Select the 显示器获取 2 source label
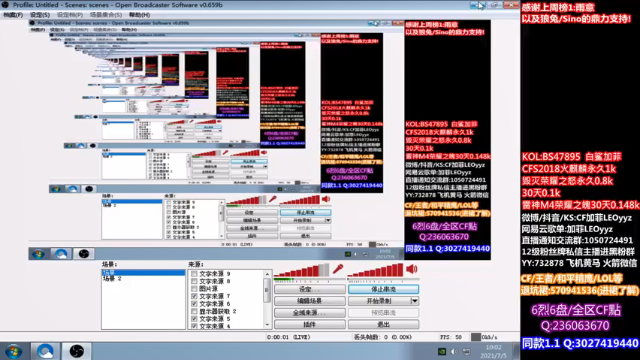This screenshot has height=360, width=640. click(218, 311)
